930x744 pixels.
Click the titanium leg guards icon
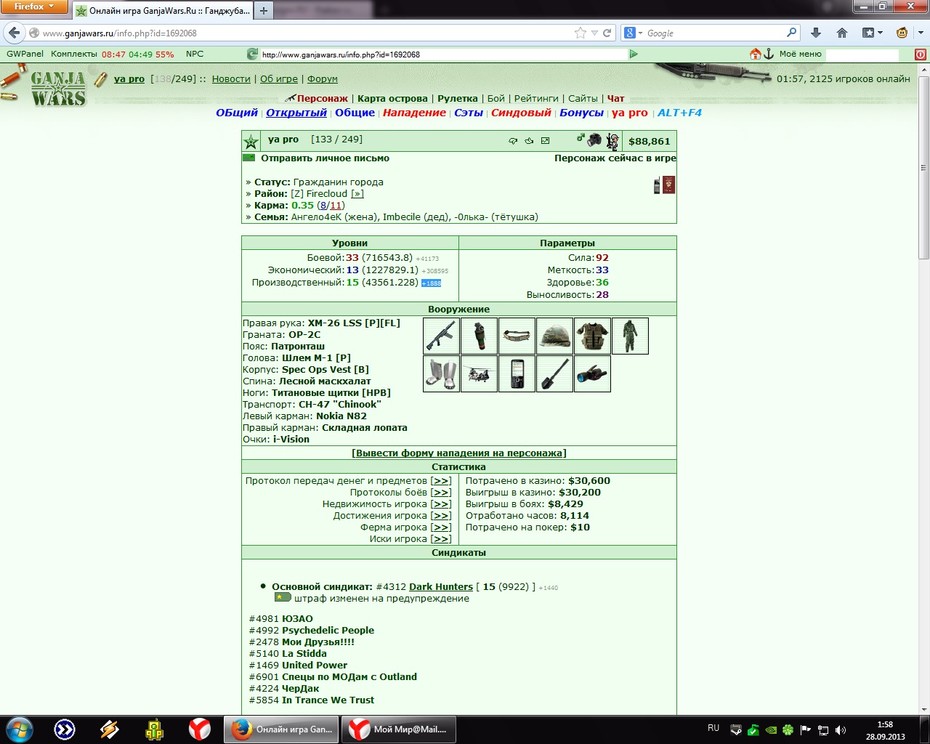pos(441,374)
